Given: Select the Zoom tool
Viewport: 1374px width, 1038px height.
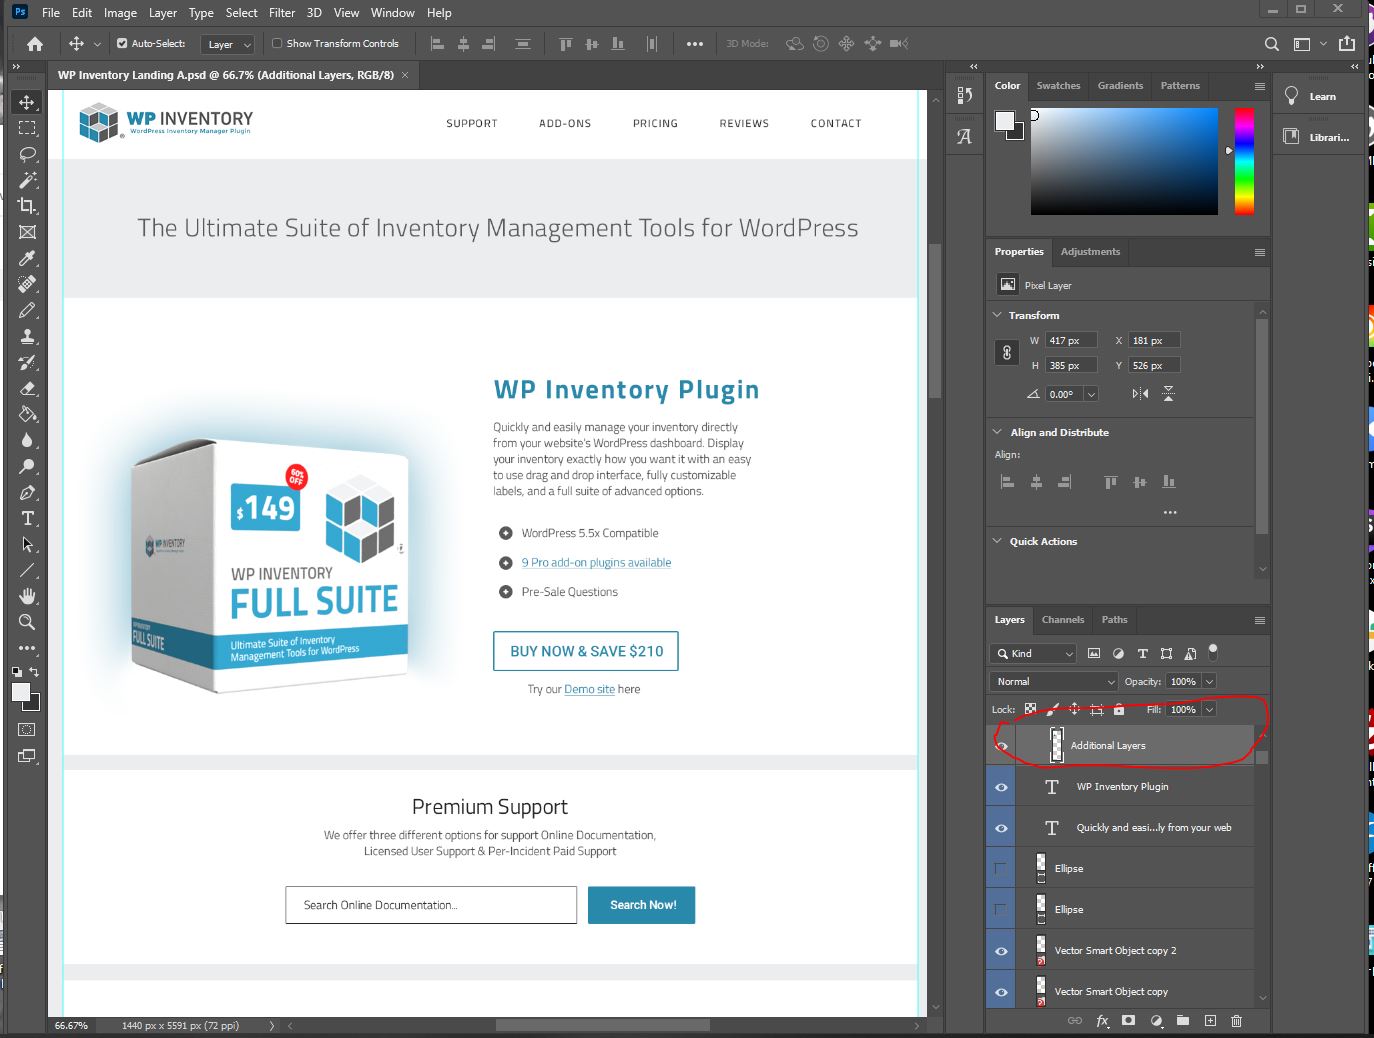Looking at the screenshot, I should (27, 622).
